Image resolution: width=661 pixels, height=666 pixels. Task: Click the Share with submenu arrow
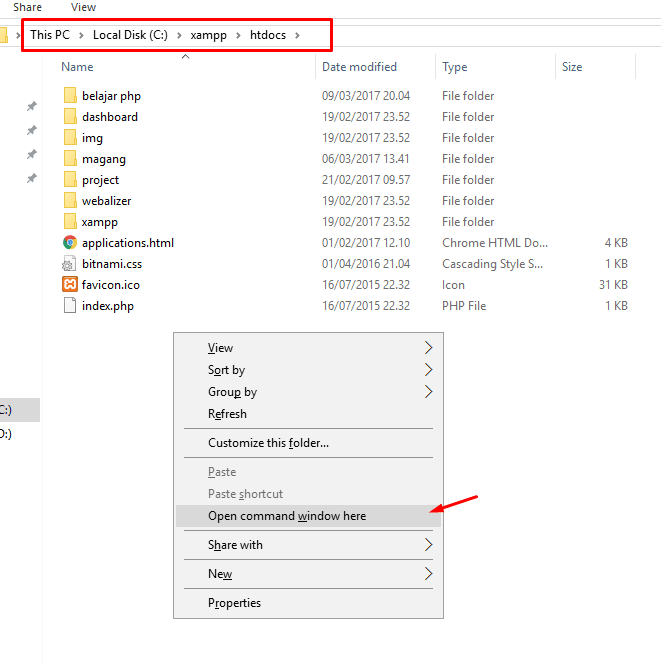click(429, 545)
